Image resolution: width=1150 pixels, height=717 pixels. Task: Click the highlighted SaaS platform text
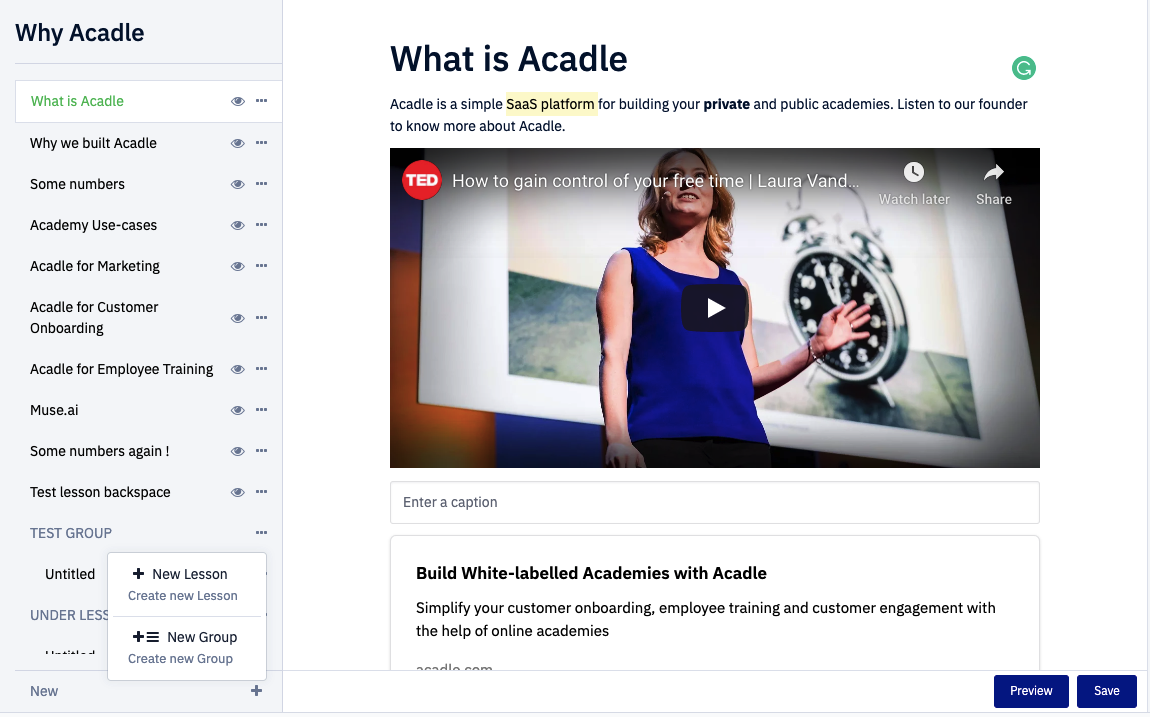point(551,104)
